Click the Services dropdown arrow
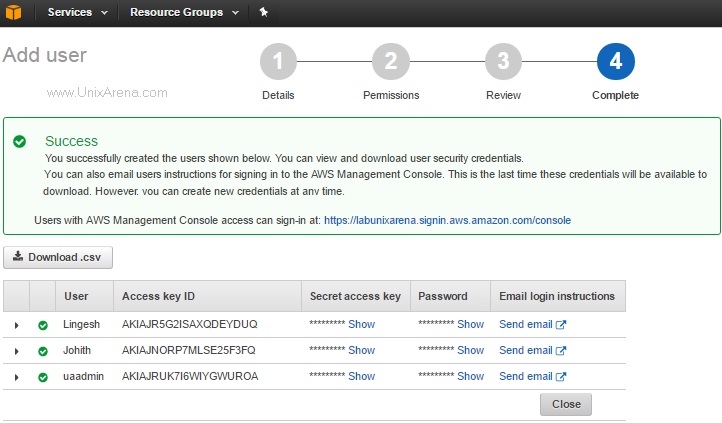The image size is (722, 423). [104, 13]
